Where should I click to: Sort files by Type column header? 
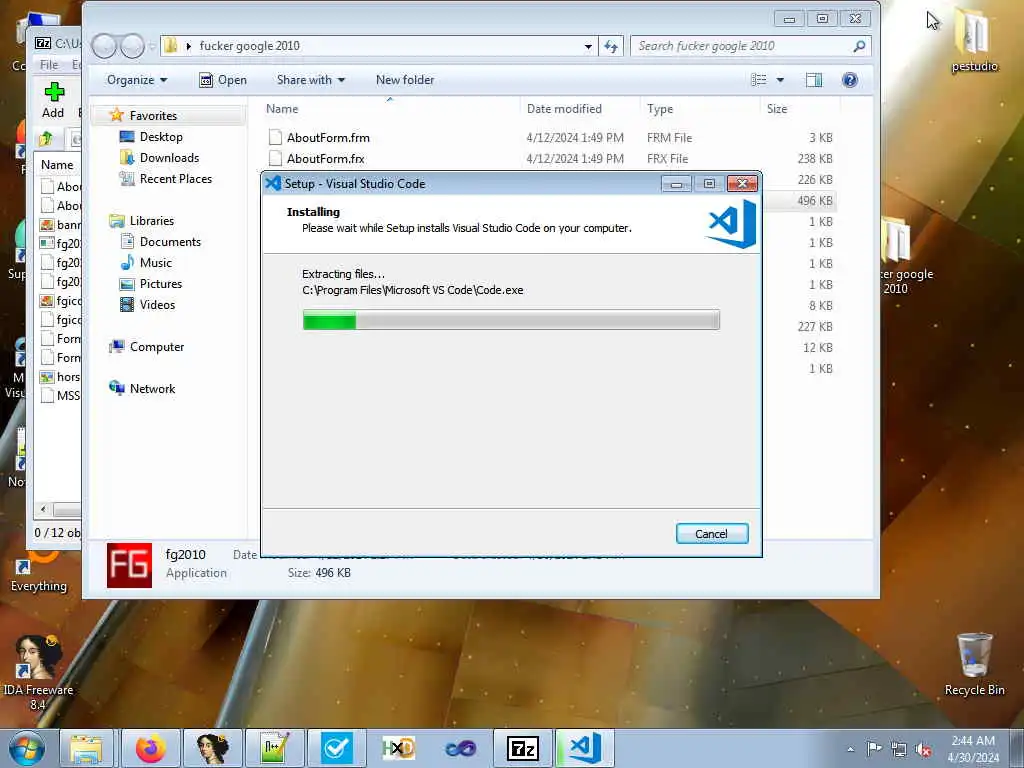[x=660, y=109]
